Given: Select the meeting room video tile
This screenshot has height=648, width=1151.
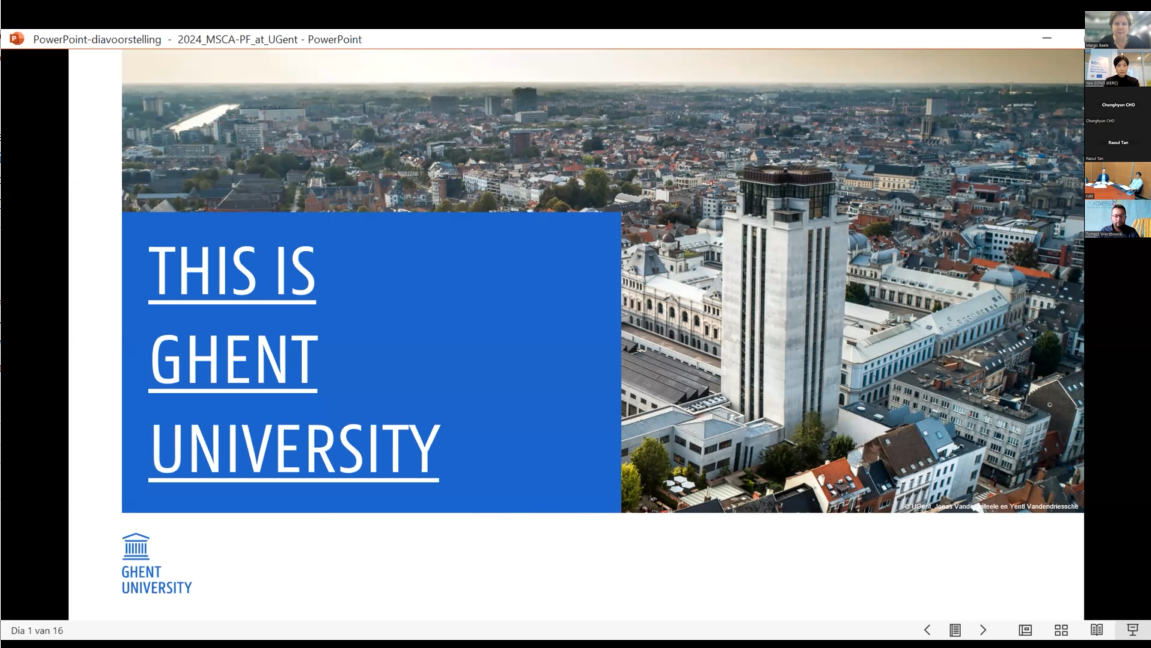Looking at the screenshot, I should pos(1117,180).
